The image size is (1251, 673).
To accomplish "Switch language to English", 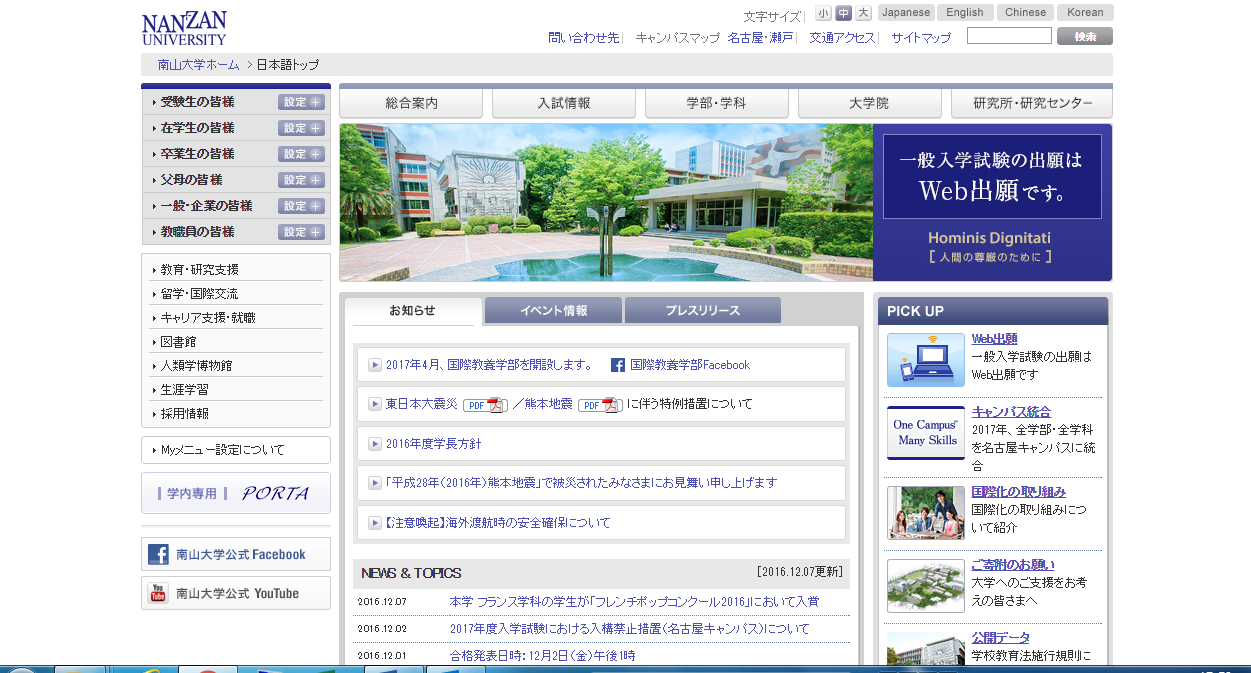I will click(x=965, y=13).
